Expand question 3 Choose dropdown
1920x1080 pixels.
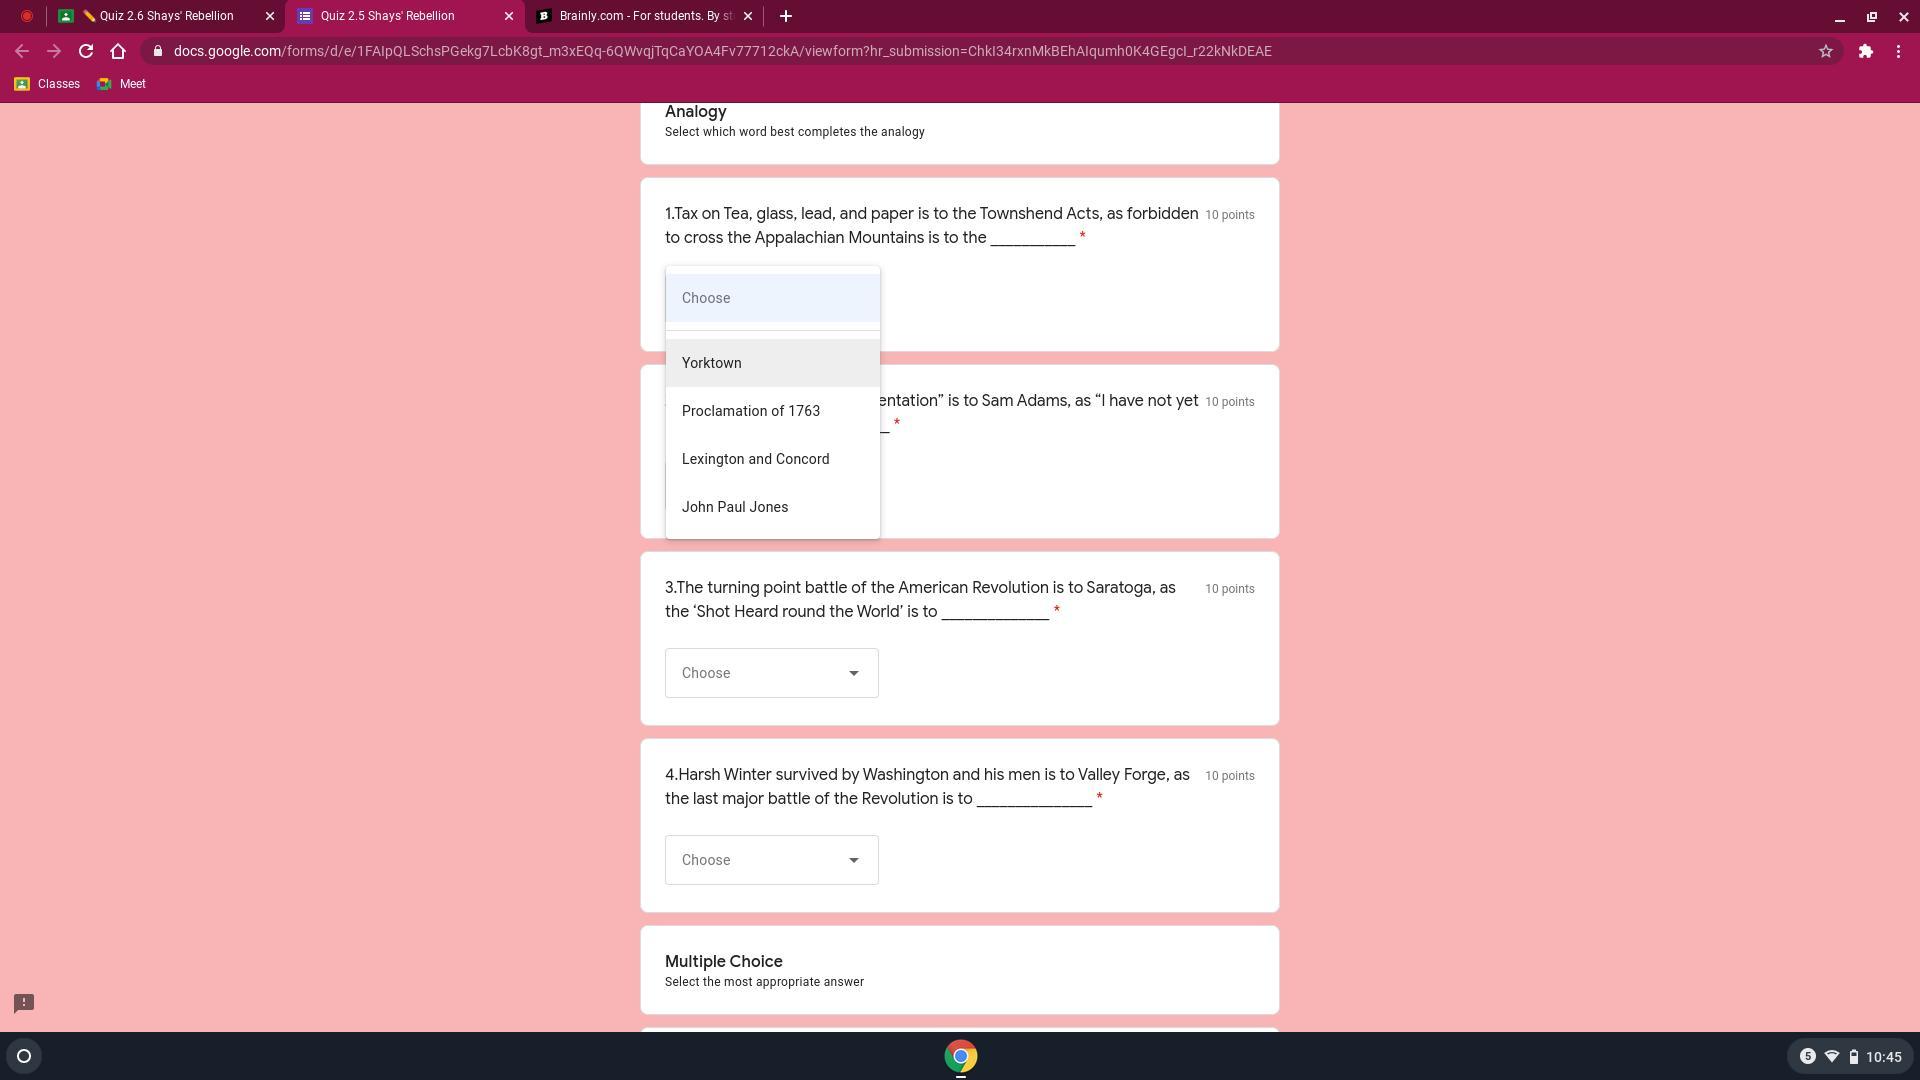(771, 673)
